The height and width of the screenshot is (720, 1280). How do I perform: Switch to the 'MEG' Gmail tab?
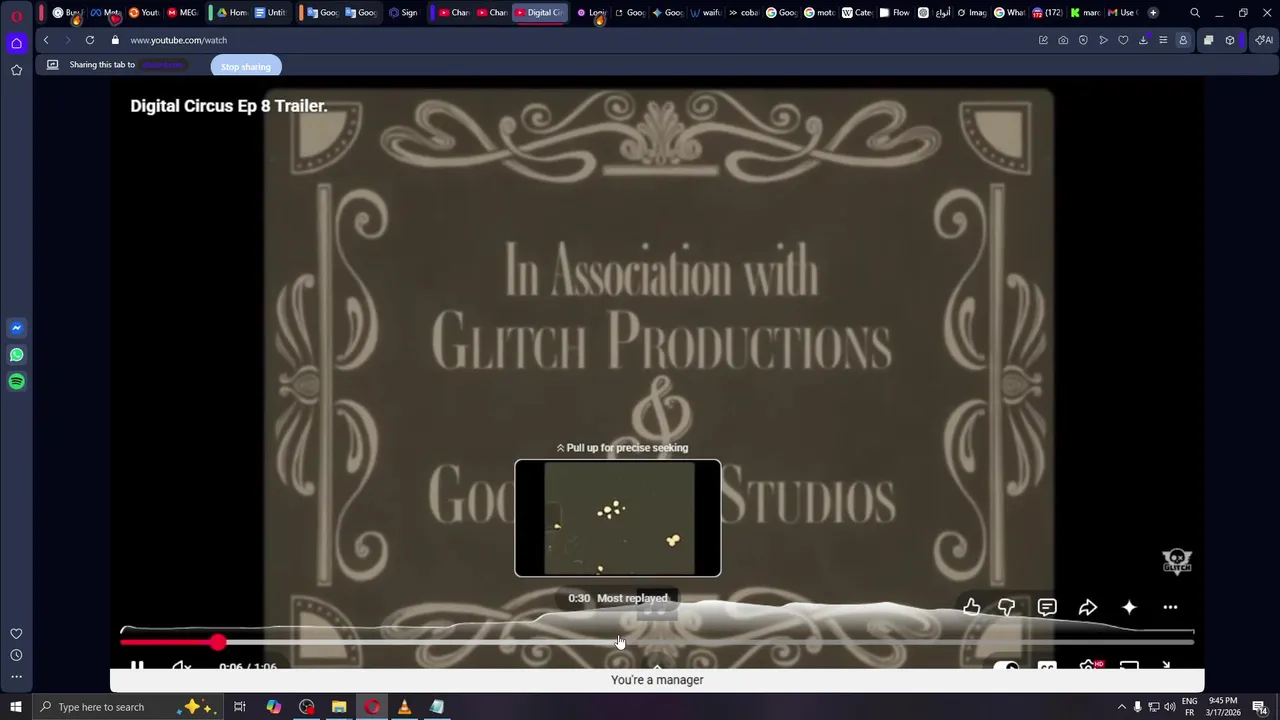182,13
